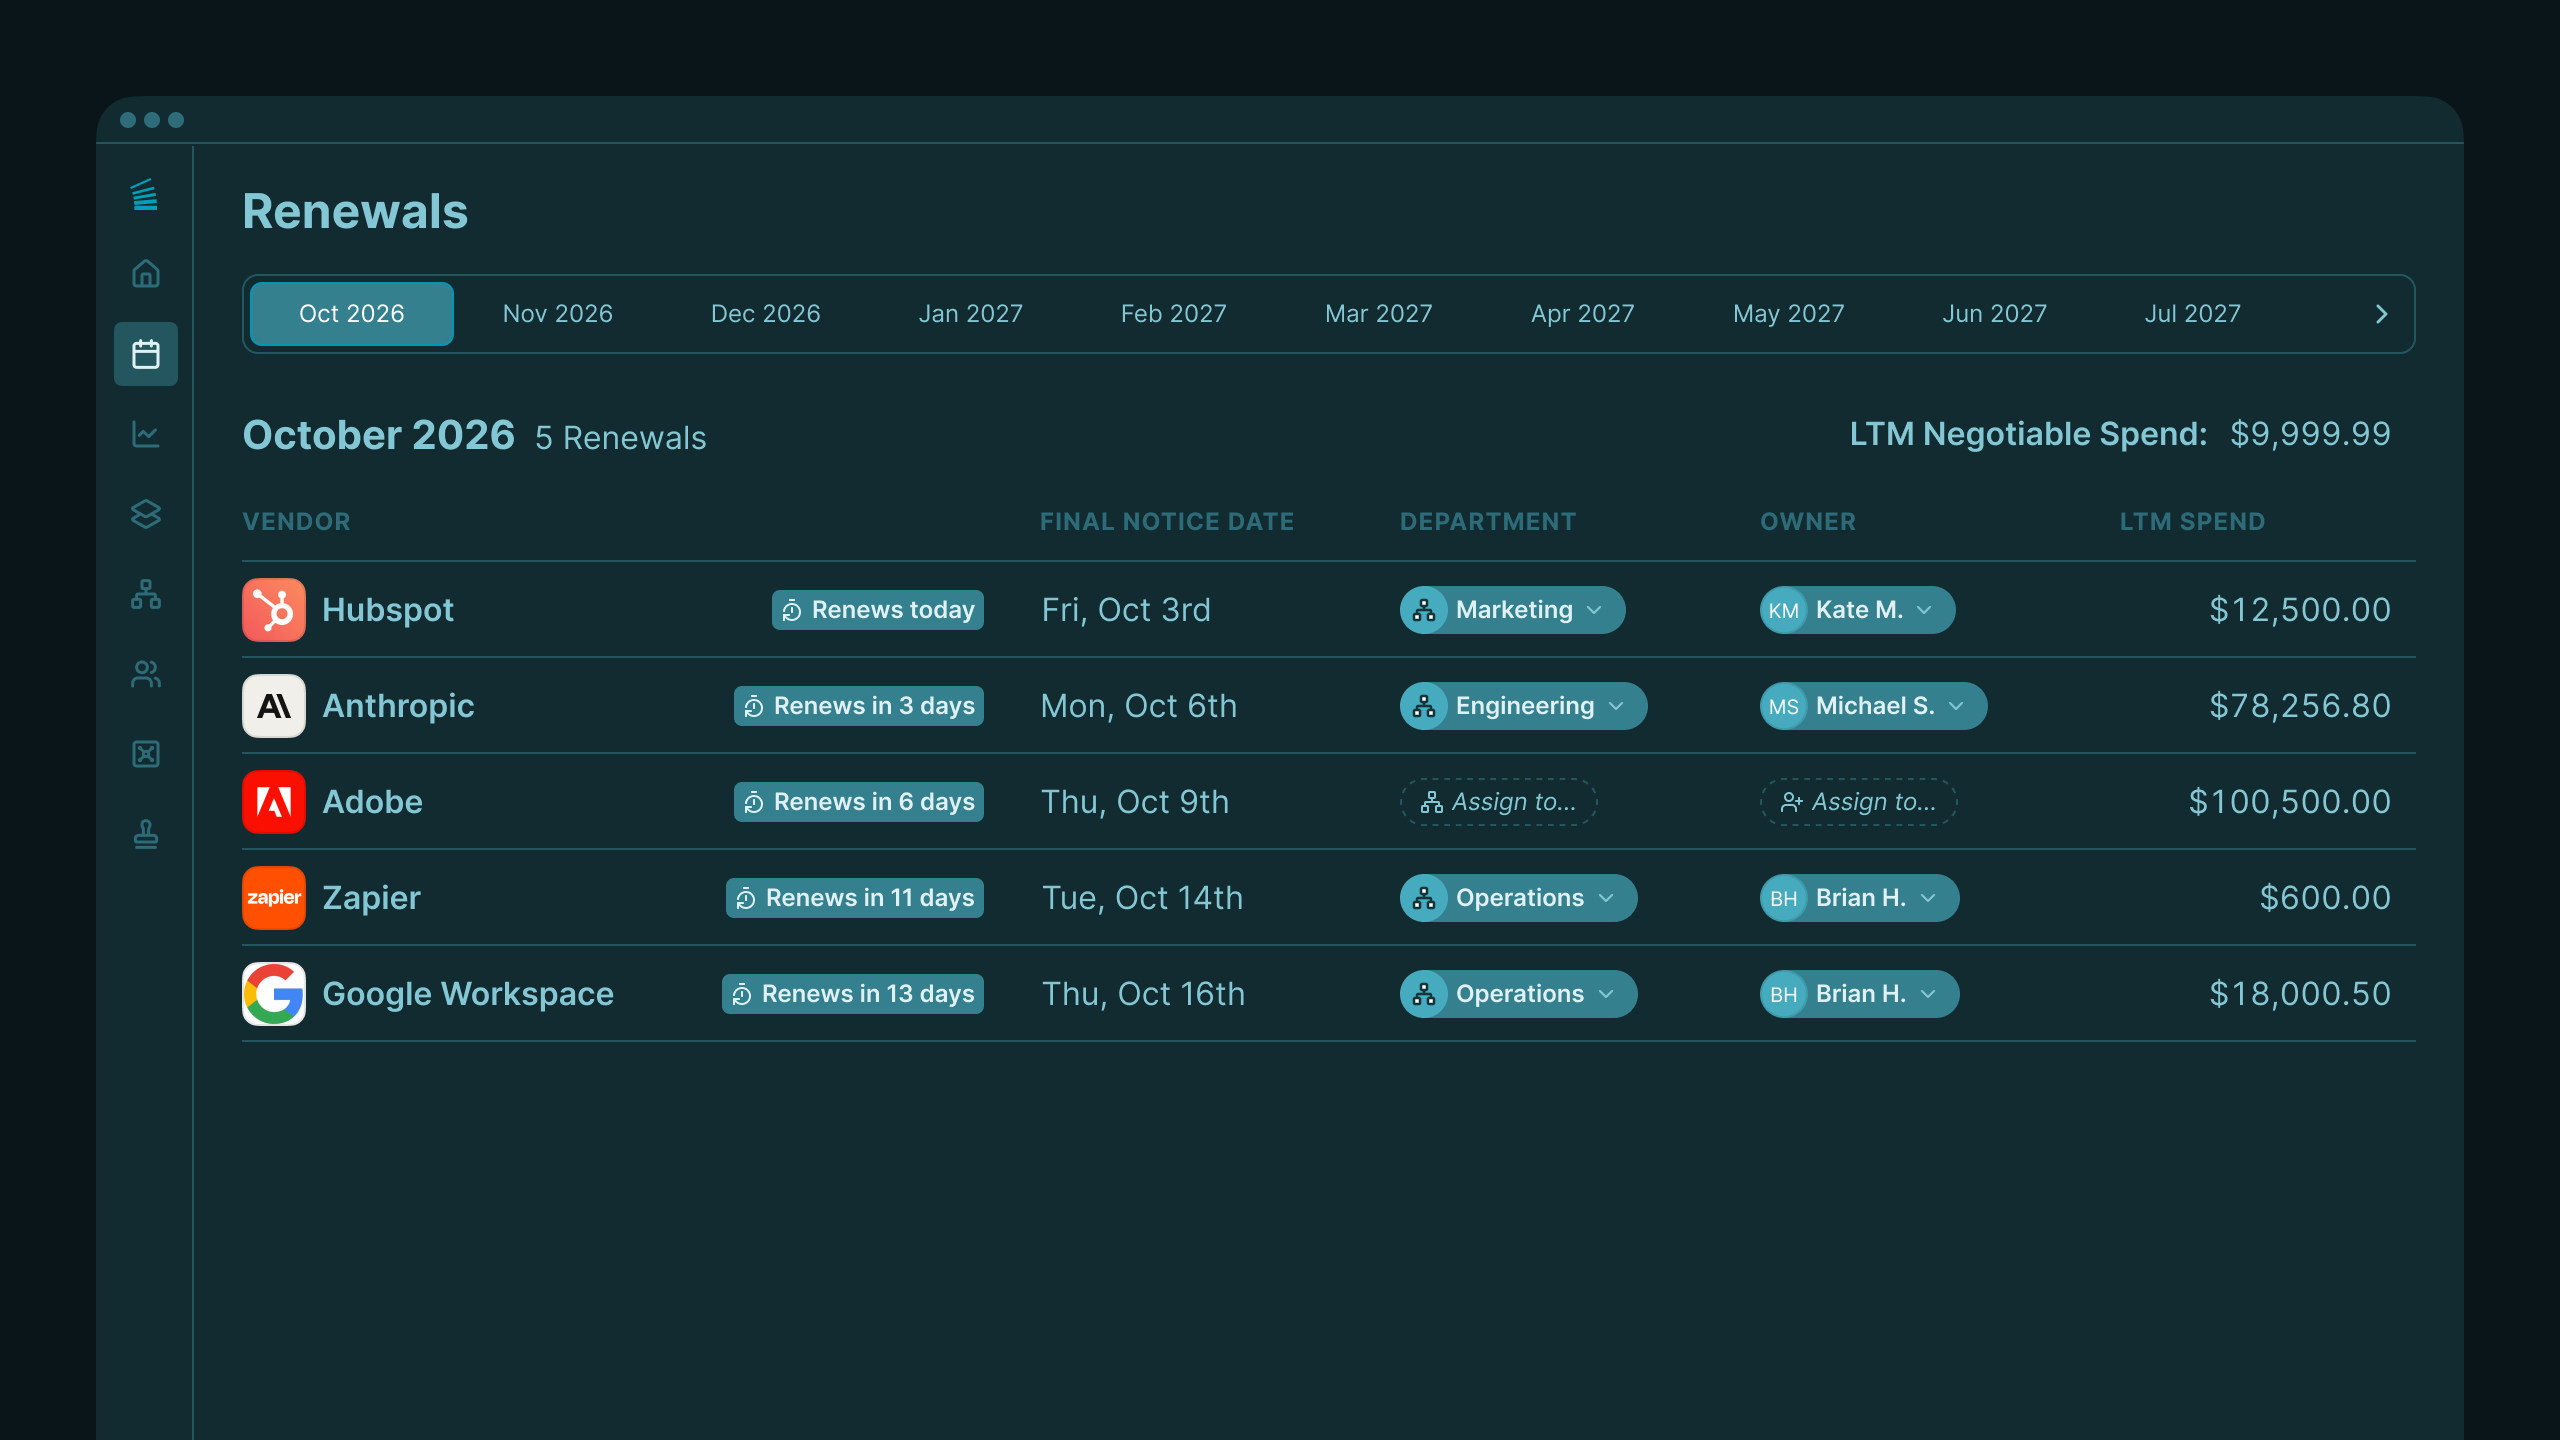
Task: Expand the Engineering department dropdown chevron
Action: coord(1617,706)
